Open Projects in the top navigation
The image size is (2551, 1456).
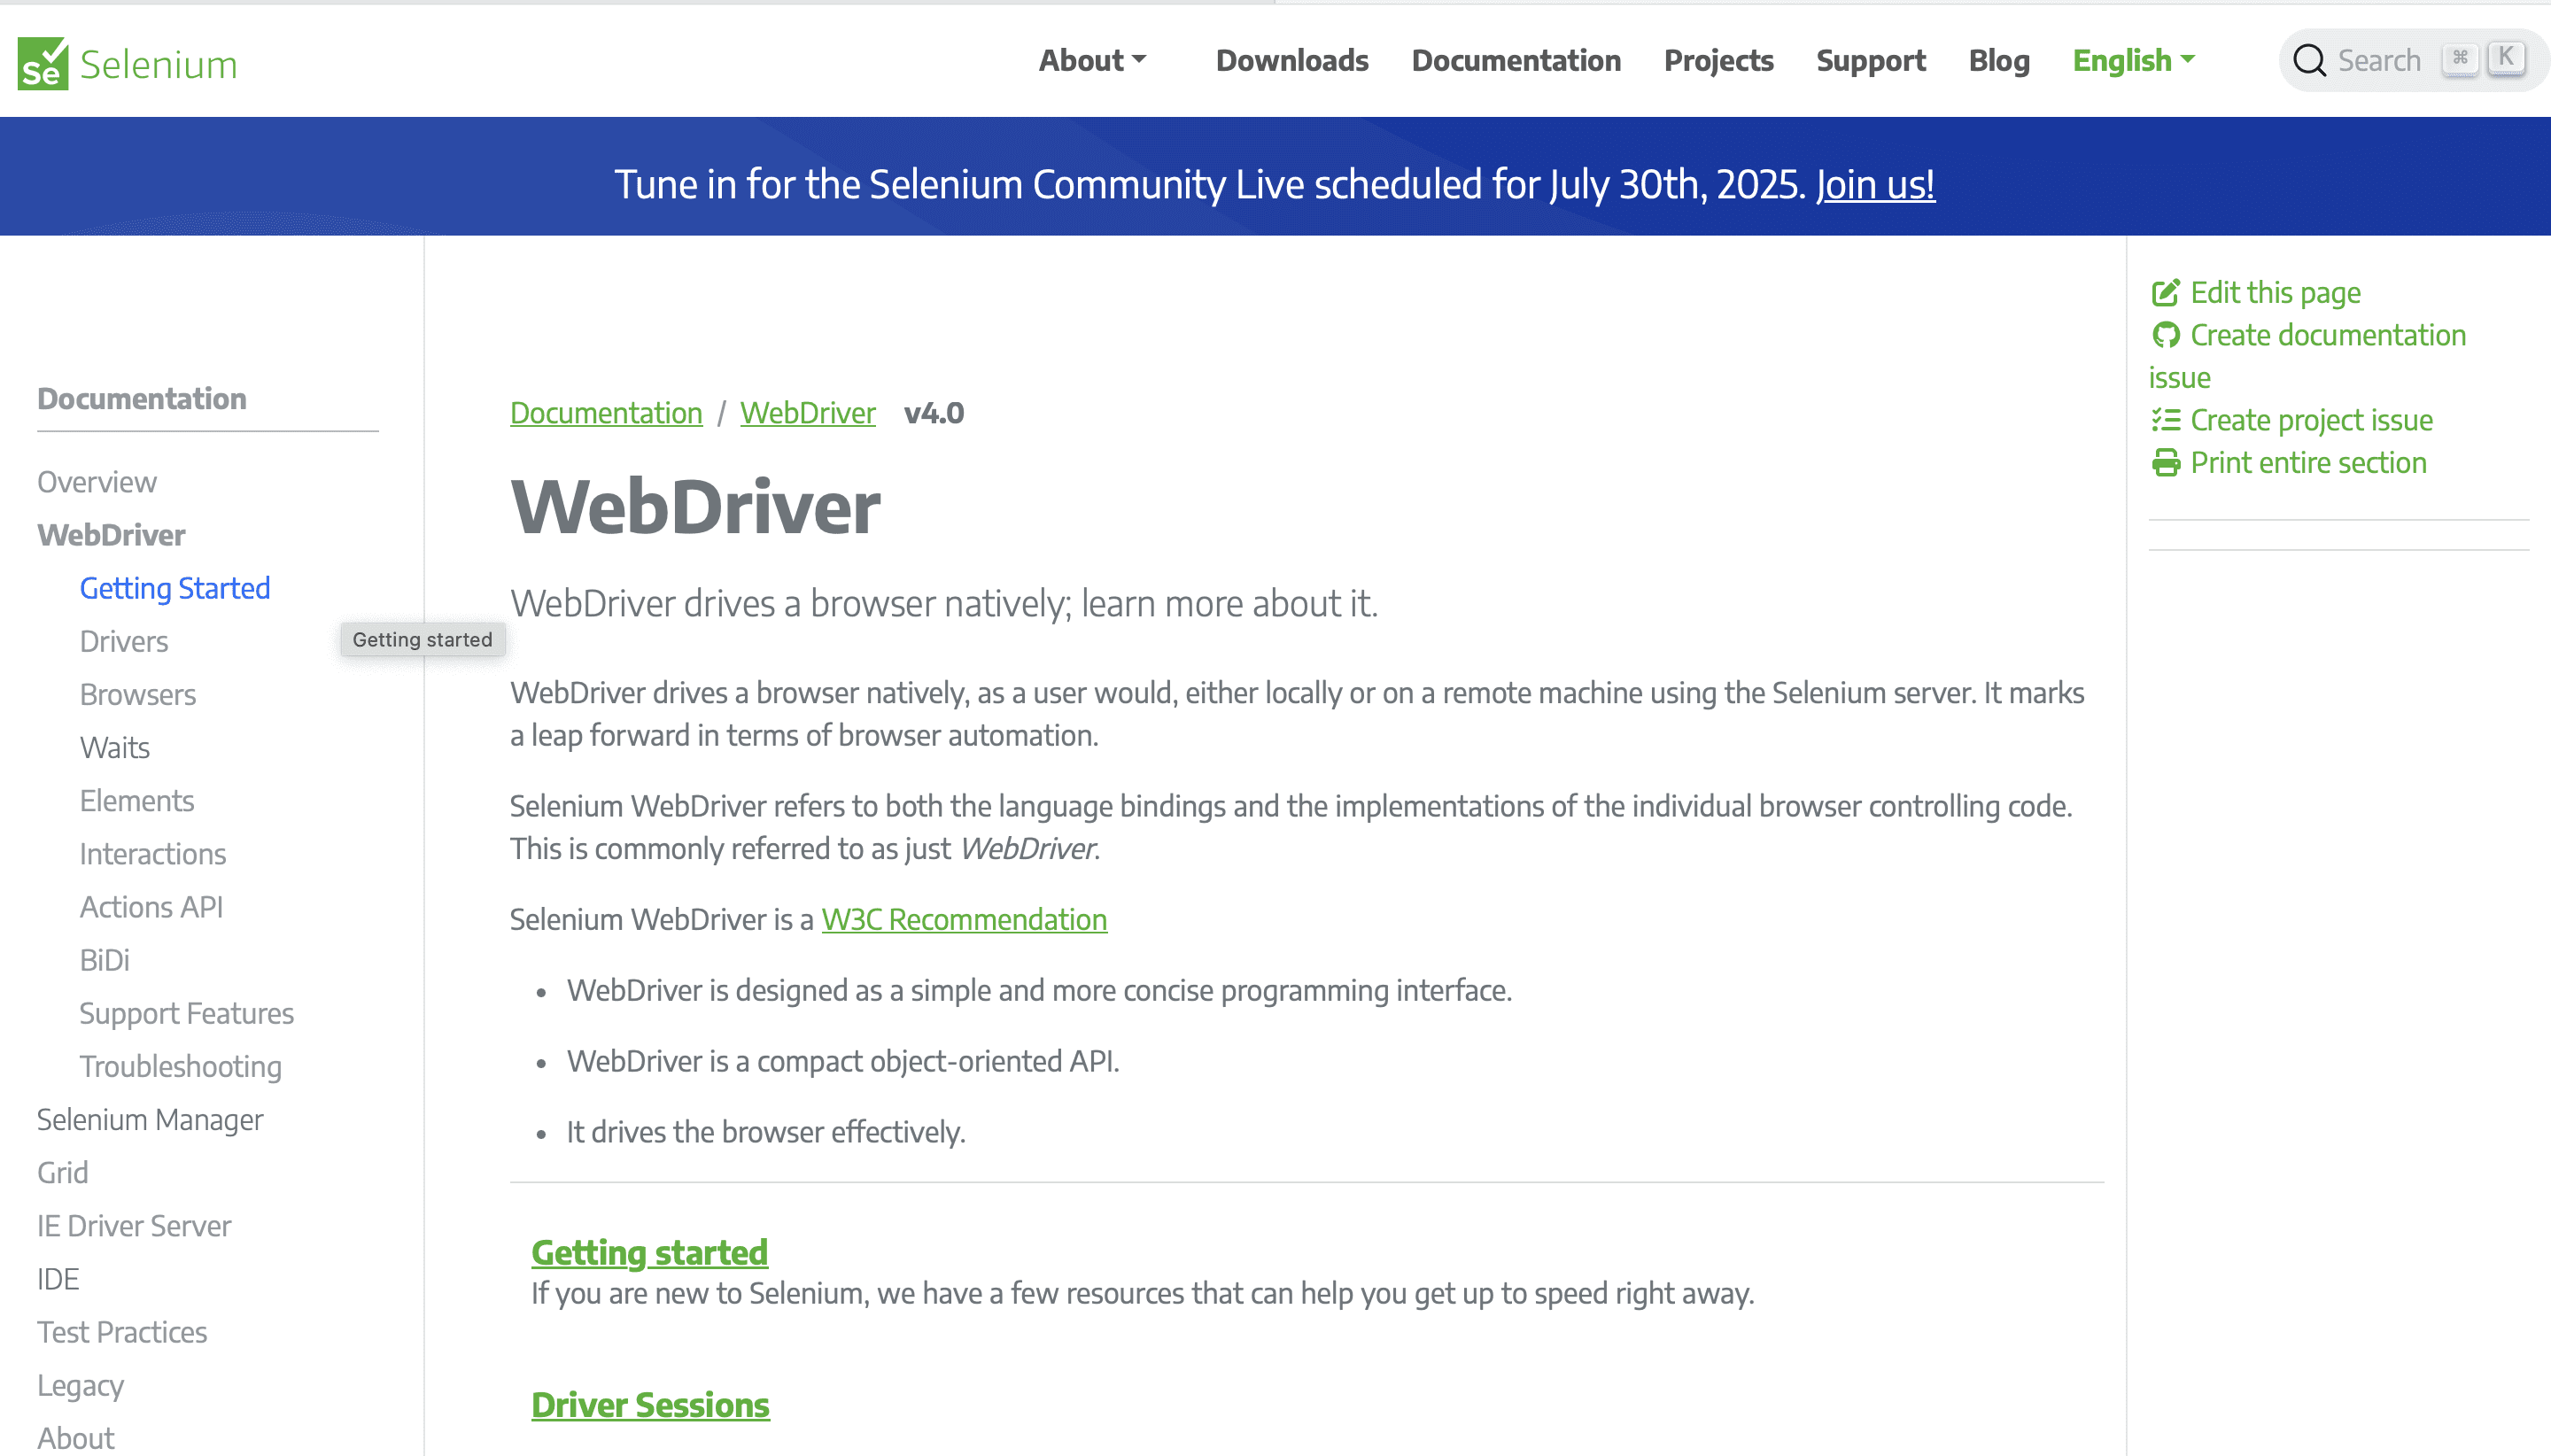(1717, 61)
